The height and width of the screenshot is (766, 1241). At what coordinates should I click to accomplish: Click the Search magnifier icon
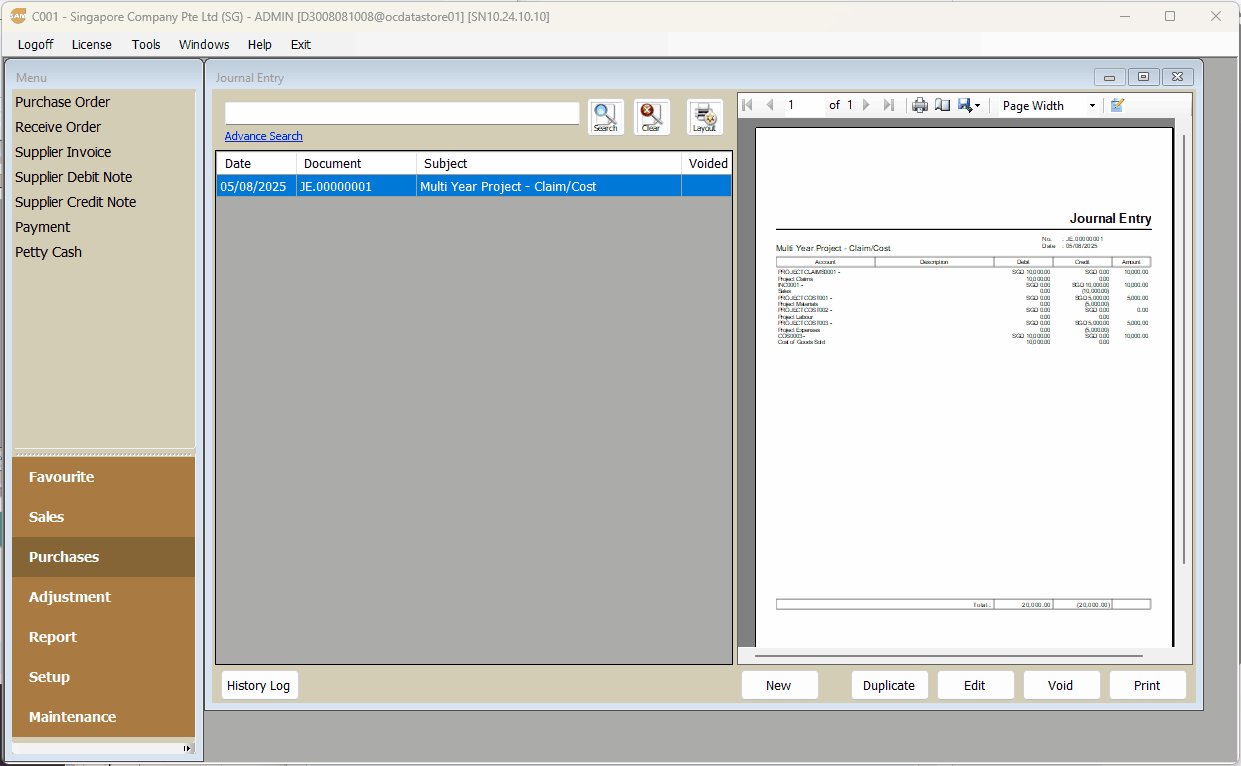605,116
